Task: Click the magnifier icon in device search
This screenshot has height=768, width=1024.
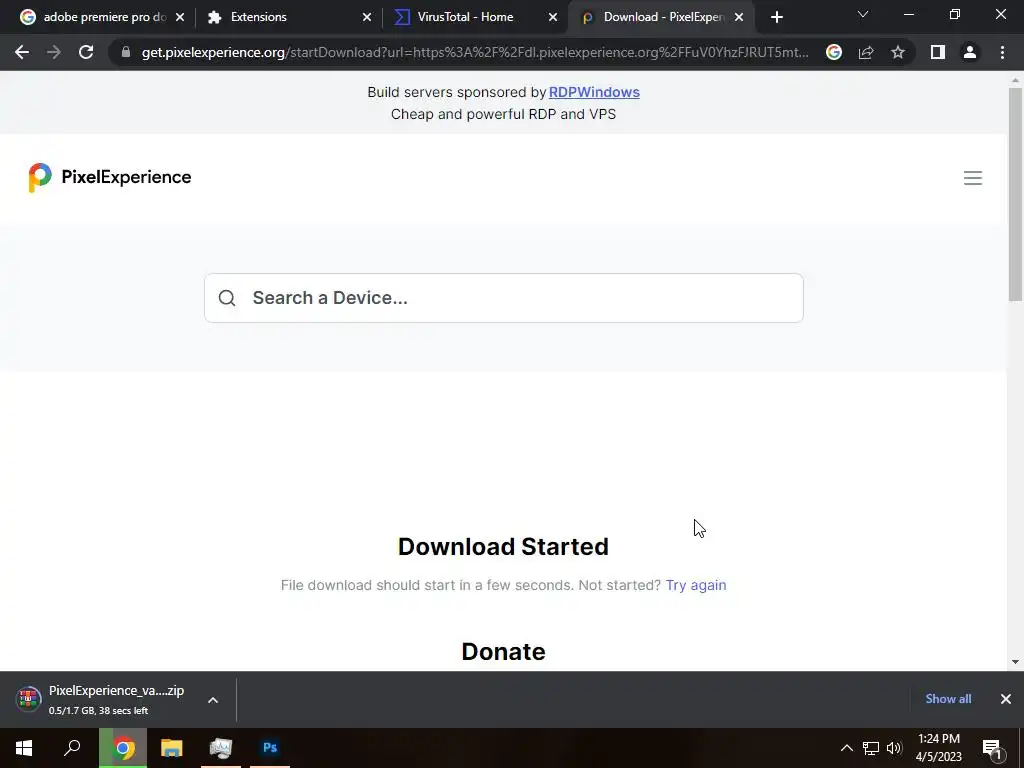Action: [227, 298]
